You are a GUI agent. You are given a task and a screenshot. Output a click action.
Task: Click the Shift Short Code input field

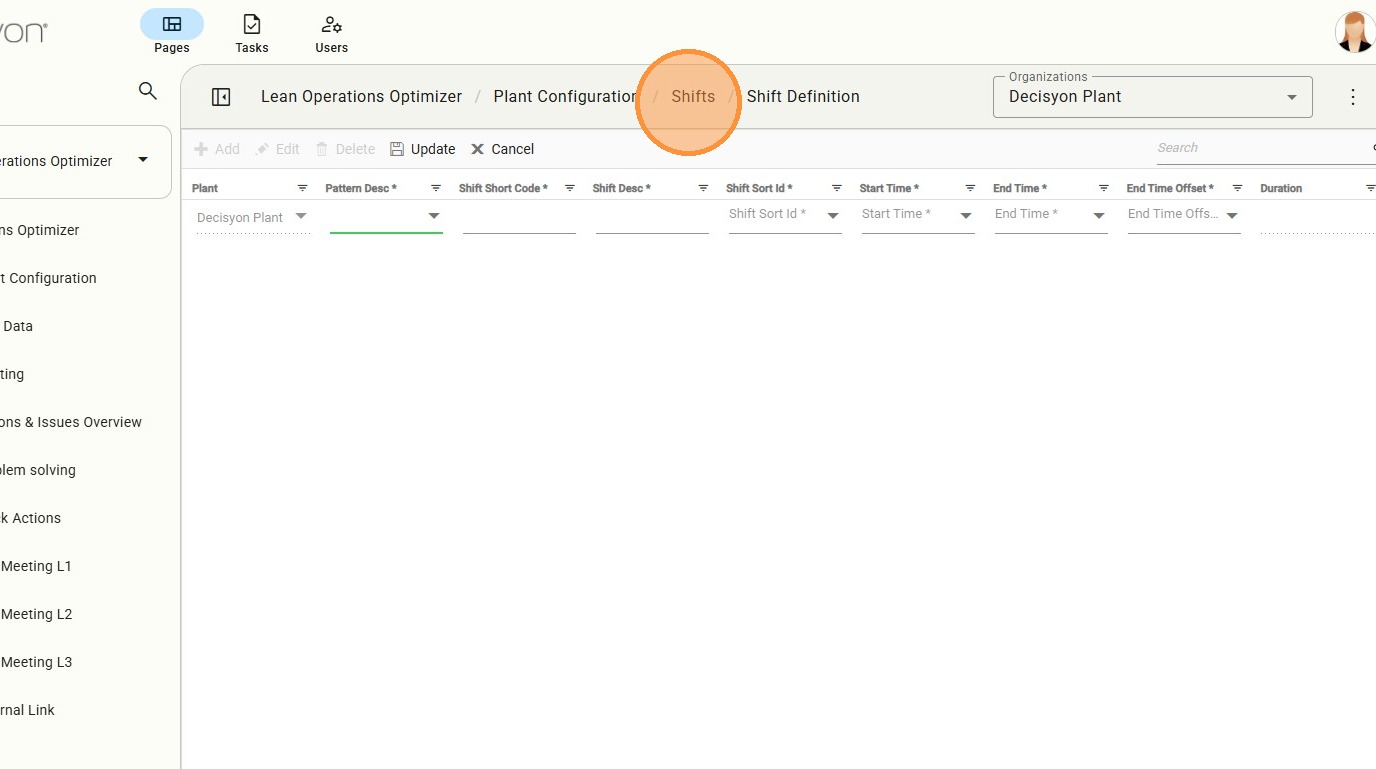(x=519, y=218)
